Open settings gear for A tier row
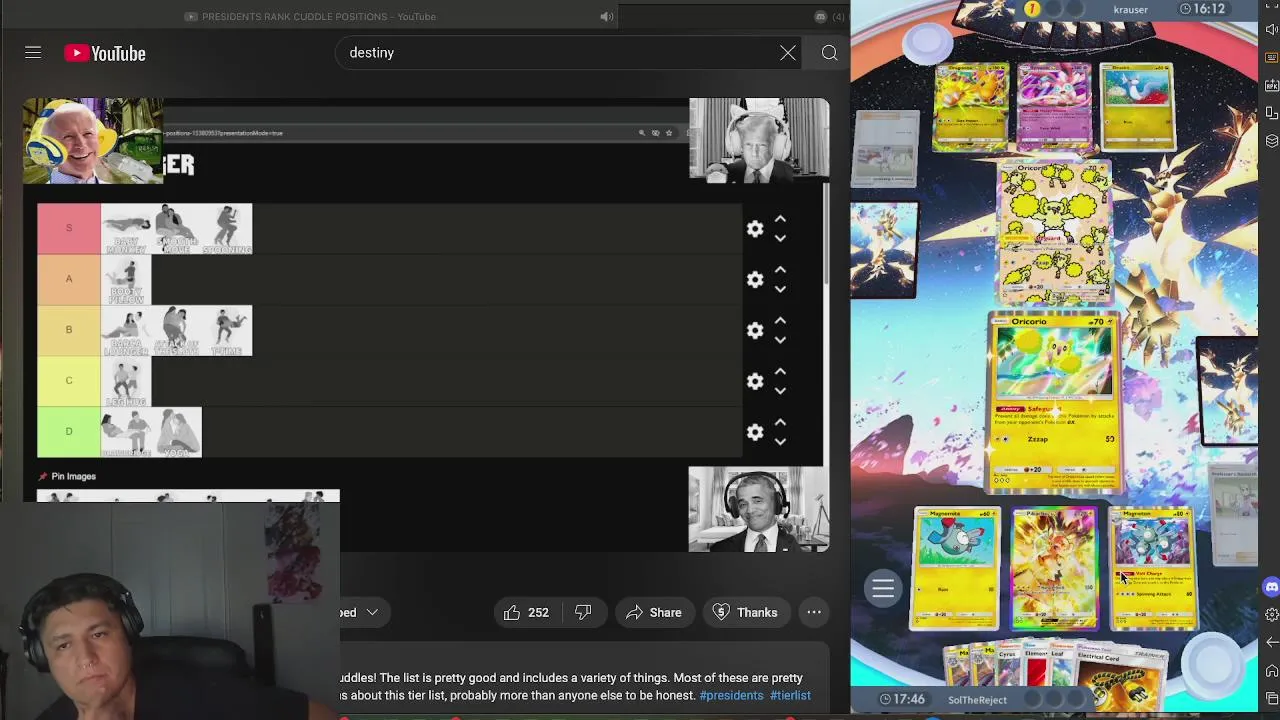Image resolution: width=1280 pixels, height=720 pixels. click(755, 279)
